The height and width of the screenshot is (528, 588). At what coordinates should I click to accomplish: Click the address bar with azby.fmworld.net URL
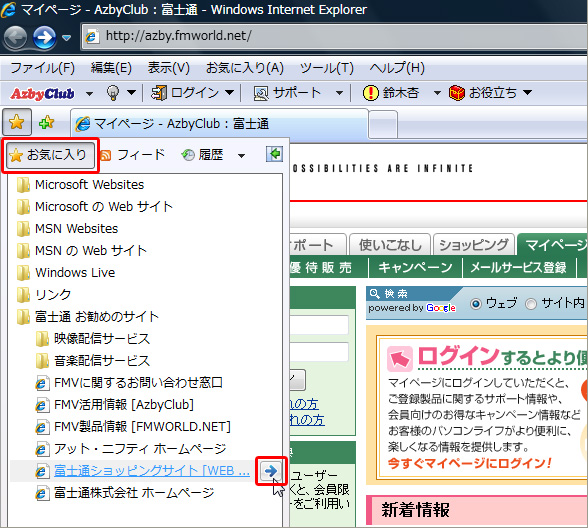point(334,36)
